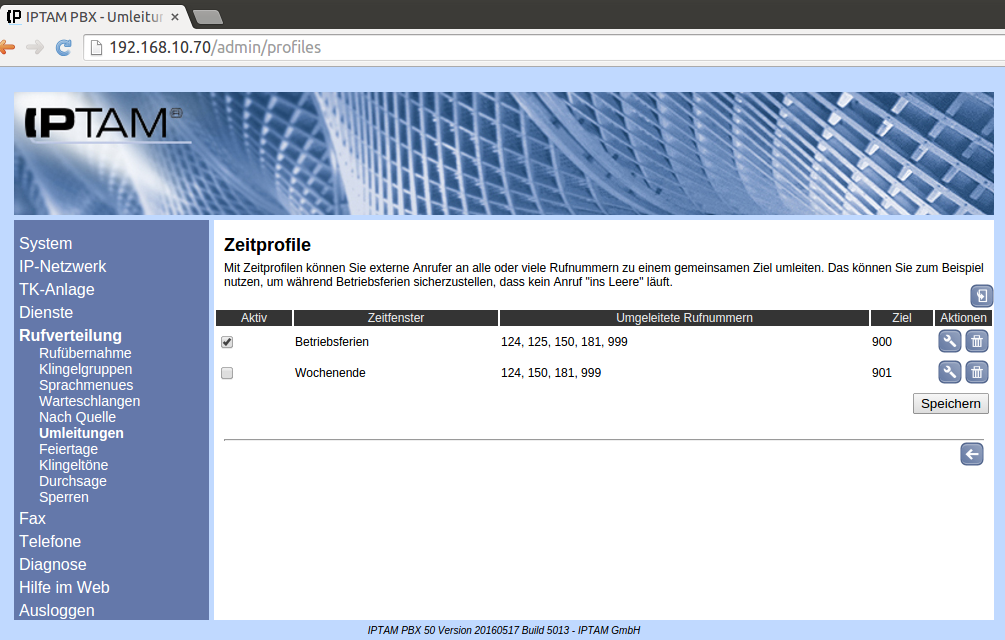Enable the Wochenende active checkbox
This screenshot has height=640, width=1005.
(x=227, y=373)
